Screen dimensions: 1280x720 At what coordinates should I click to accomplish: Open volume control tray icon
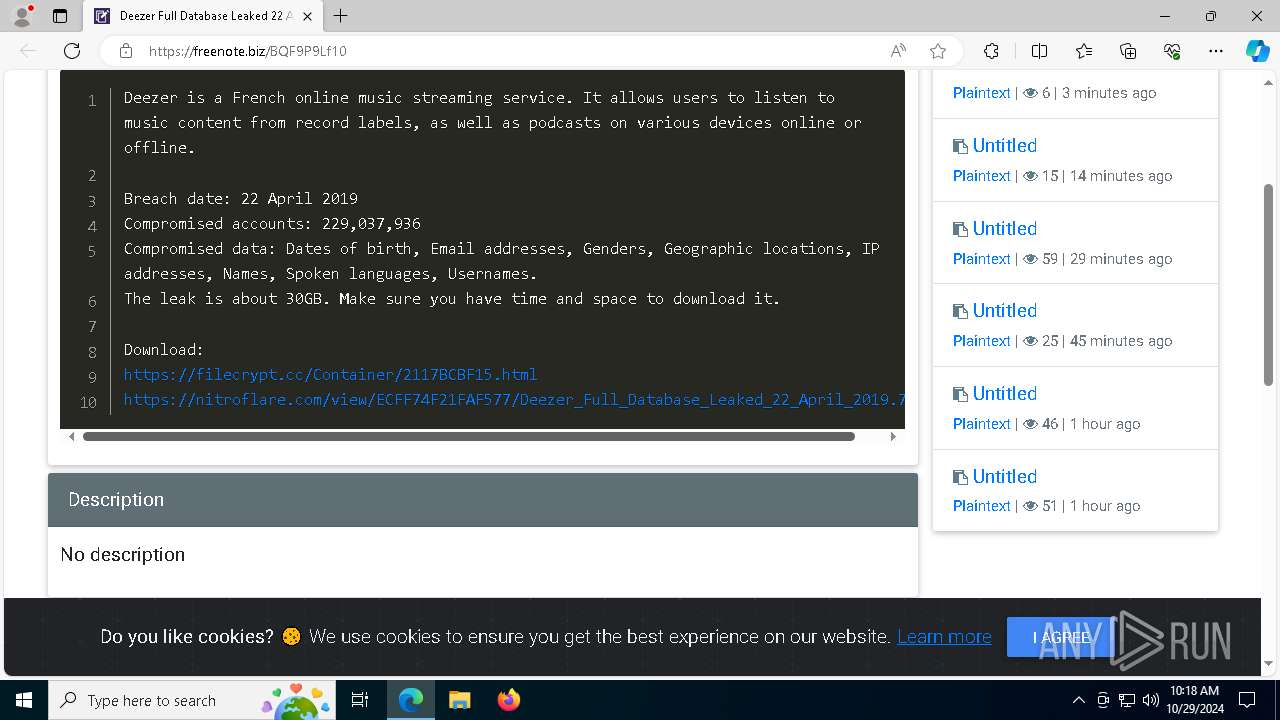point(1151,700)
